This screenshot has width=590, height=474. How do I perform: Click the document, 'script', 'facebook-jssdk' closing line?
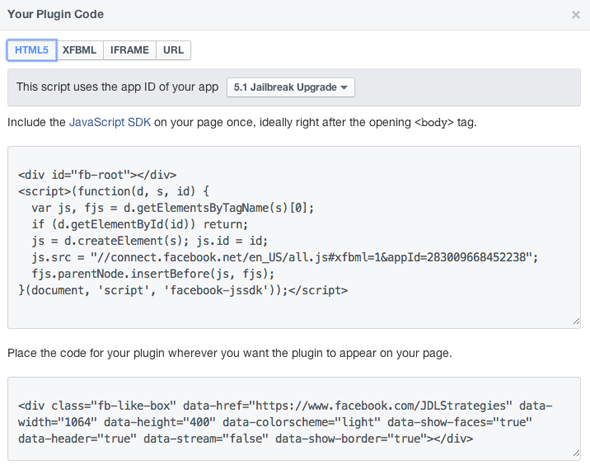tap(183, 290)
